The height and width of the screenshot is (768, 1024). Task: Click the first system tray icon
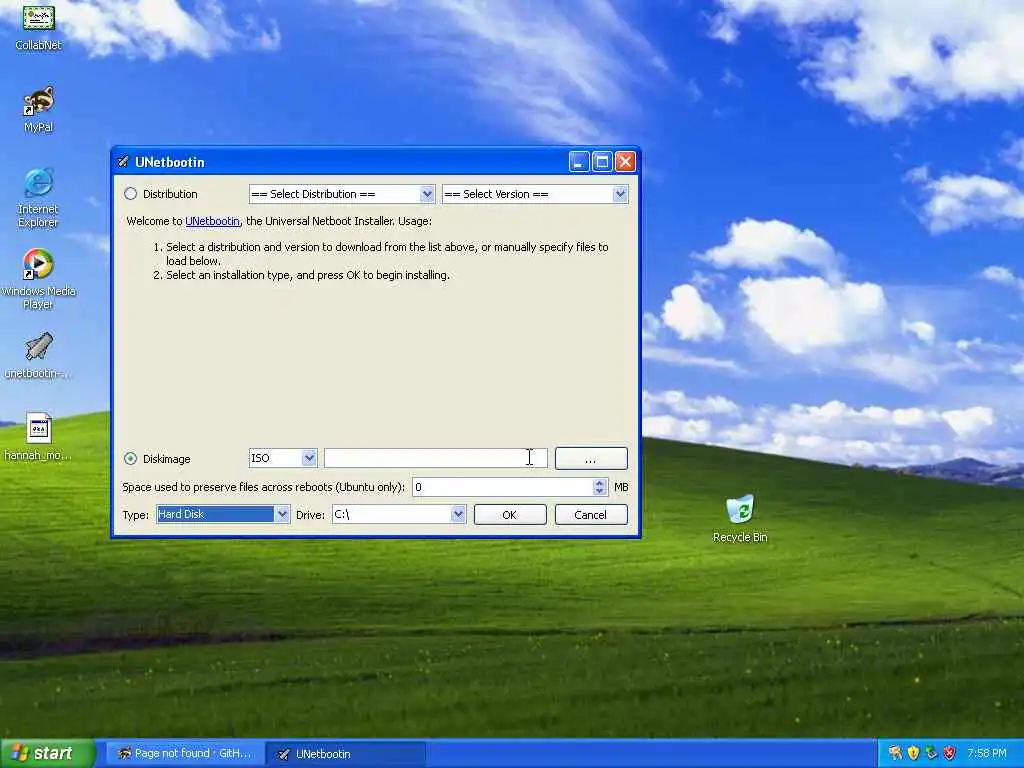(895, 753)
